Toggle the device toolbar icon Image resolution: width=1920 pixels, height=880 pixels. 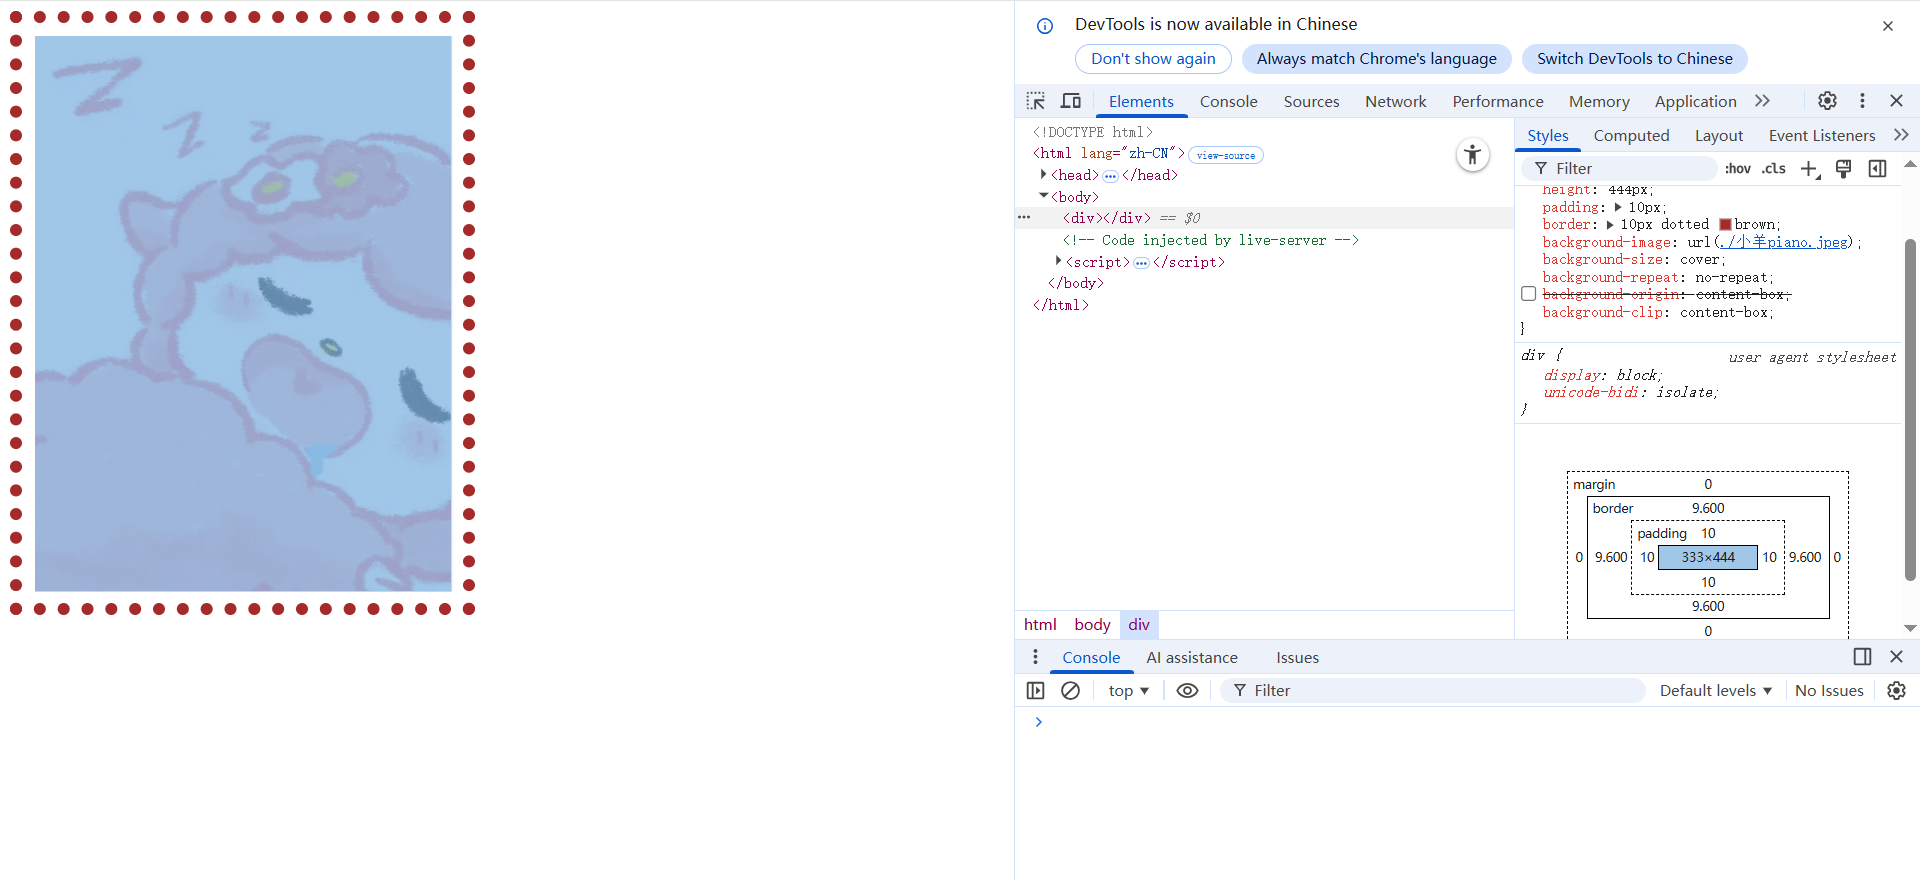(x=1071, y=101)
